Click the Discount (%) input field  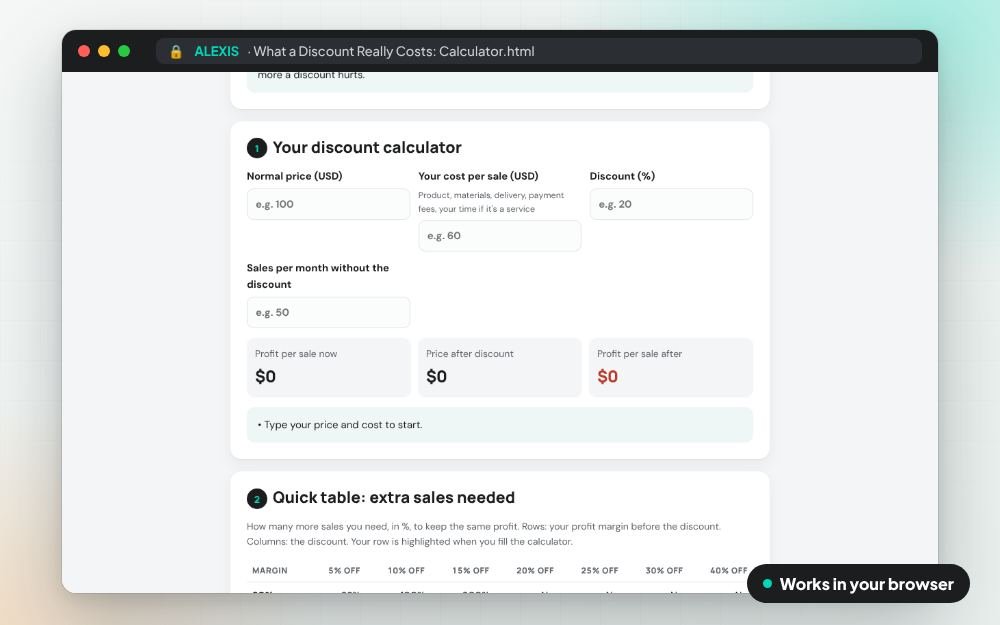pos(671,204)
